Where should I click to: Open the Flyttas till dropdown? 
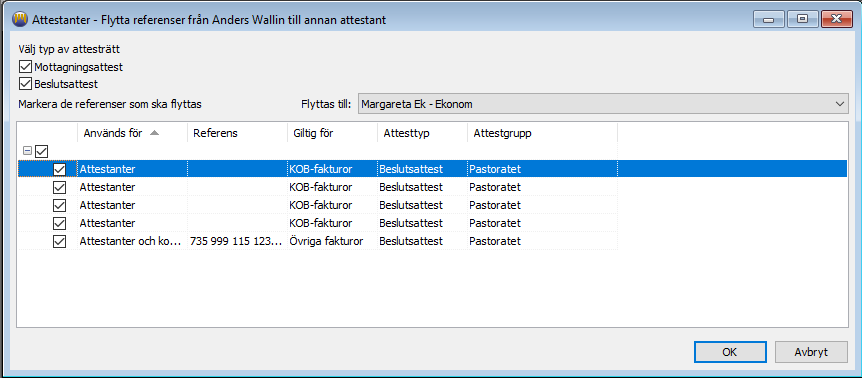coord(603,104)
